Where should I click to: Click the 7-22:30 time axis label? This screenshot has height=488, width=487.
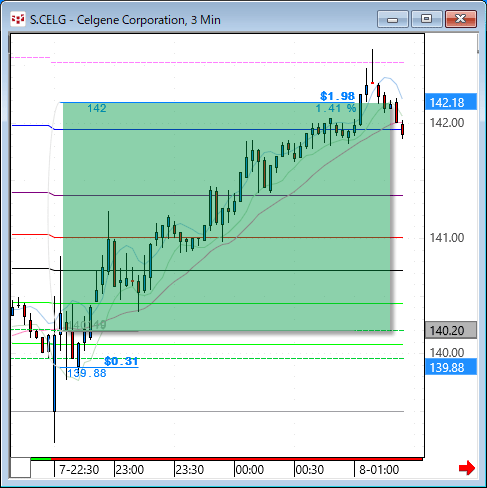point(79,470)
